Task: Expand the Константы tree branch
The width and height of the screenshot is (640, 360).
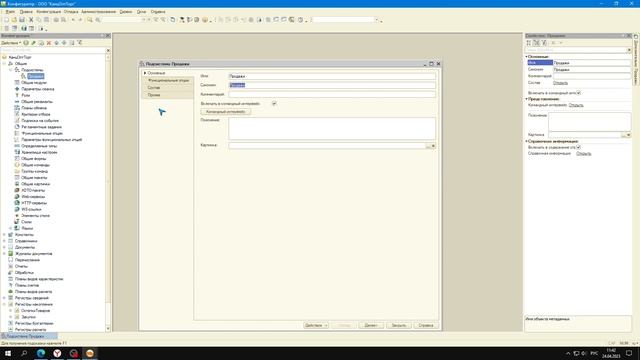Action: click(x=4, y=235)
